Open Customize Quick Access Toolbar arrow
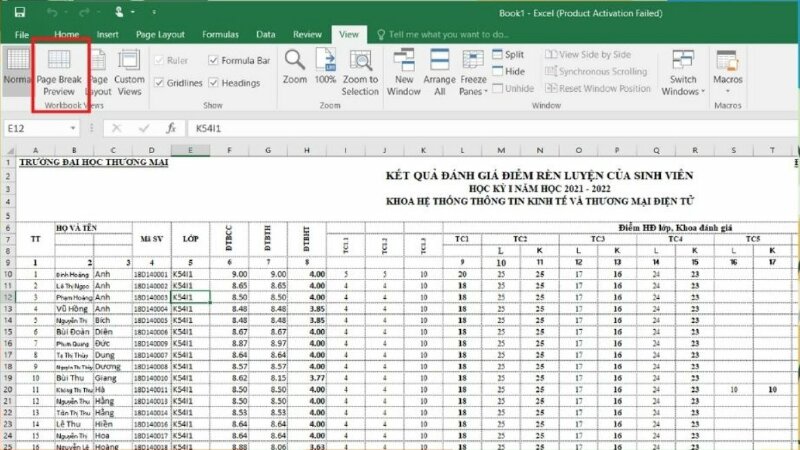Screen dimensions: 800x450 pos(154,12)
